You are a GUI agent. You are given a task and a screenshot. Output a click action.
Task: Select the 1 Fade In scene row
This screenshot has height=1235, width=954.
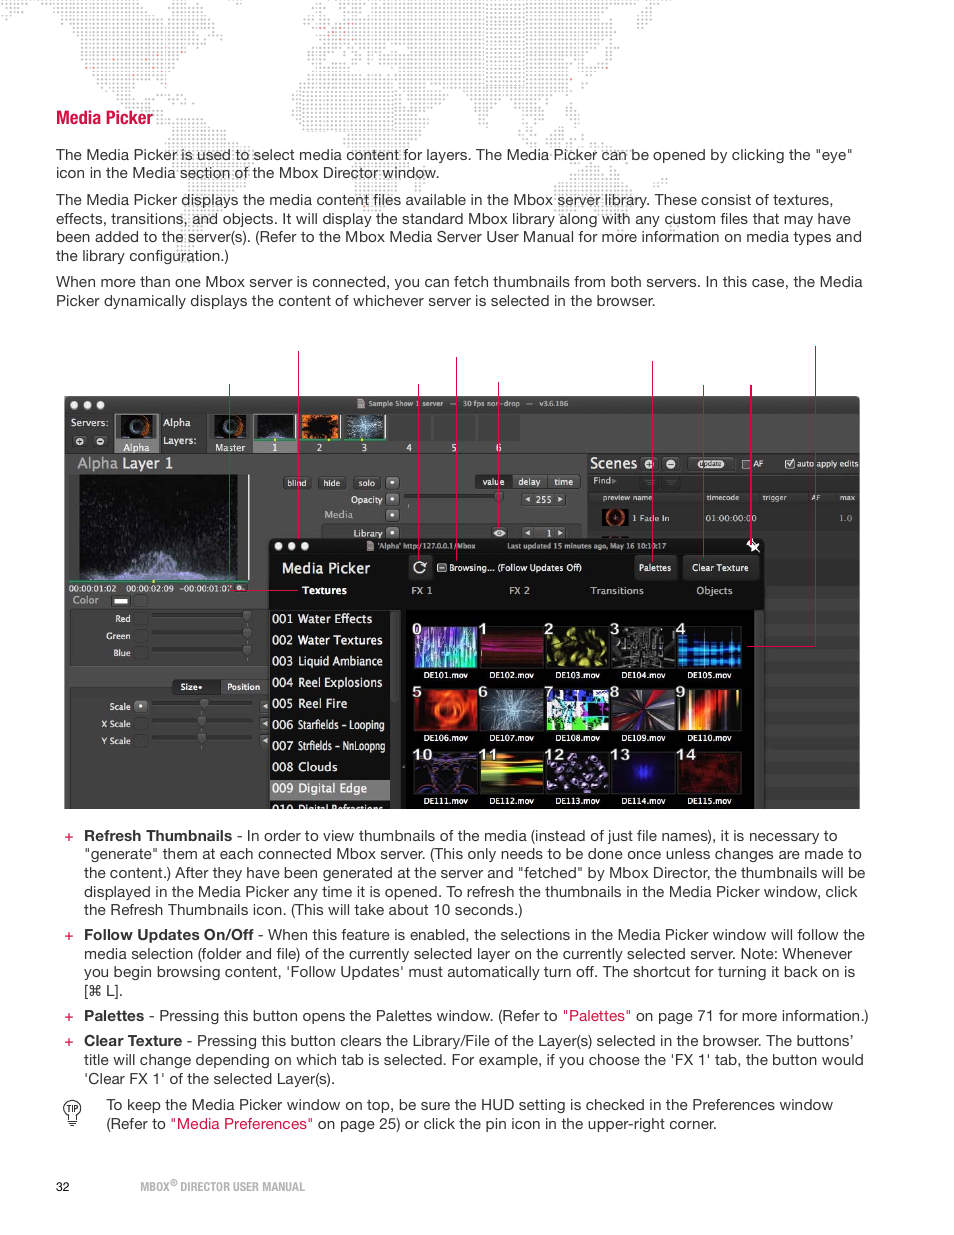[725, 518]
